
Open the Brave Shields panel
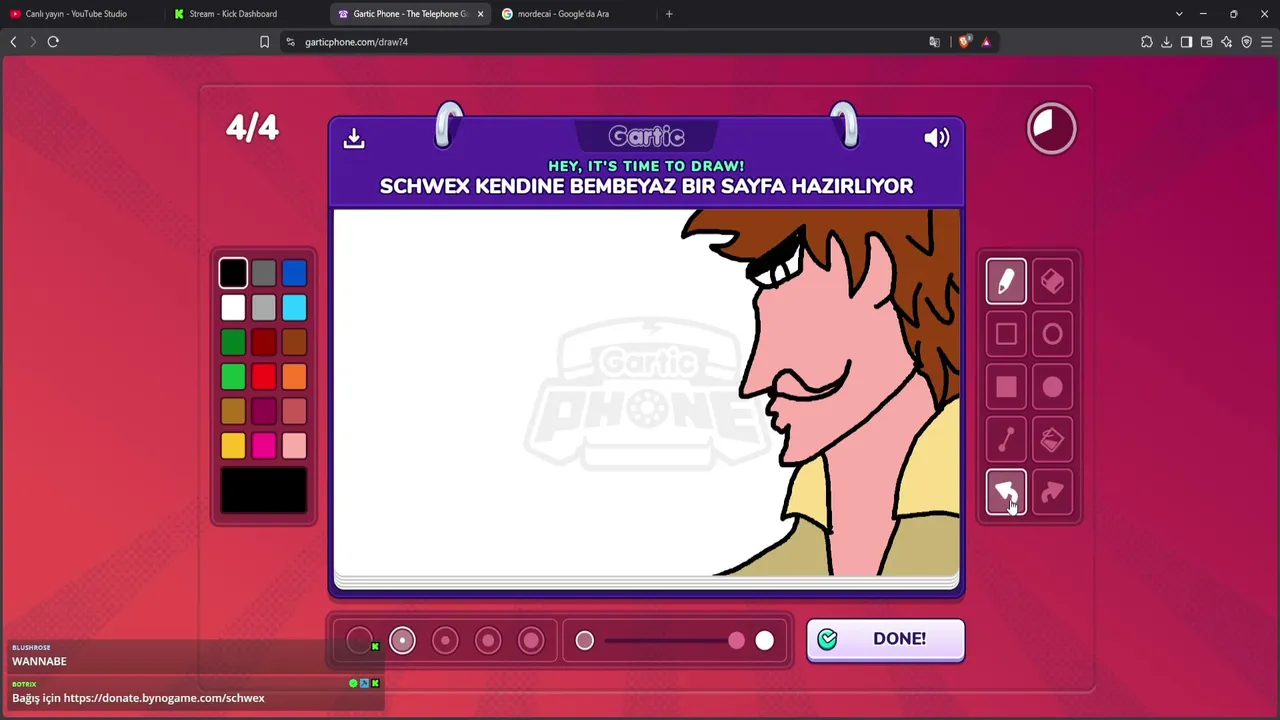[964, 42]
